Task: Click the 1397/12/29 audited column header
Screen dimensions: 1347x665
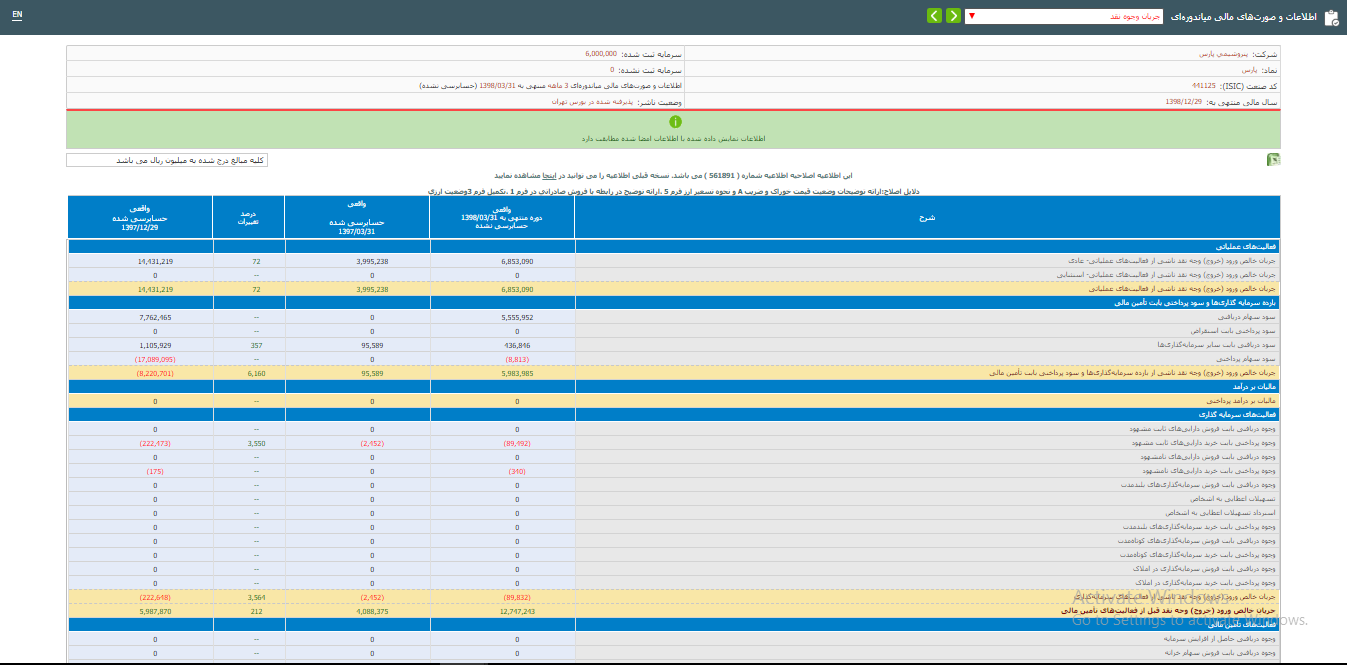Action: tap(139, 217)
